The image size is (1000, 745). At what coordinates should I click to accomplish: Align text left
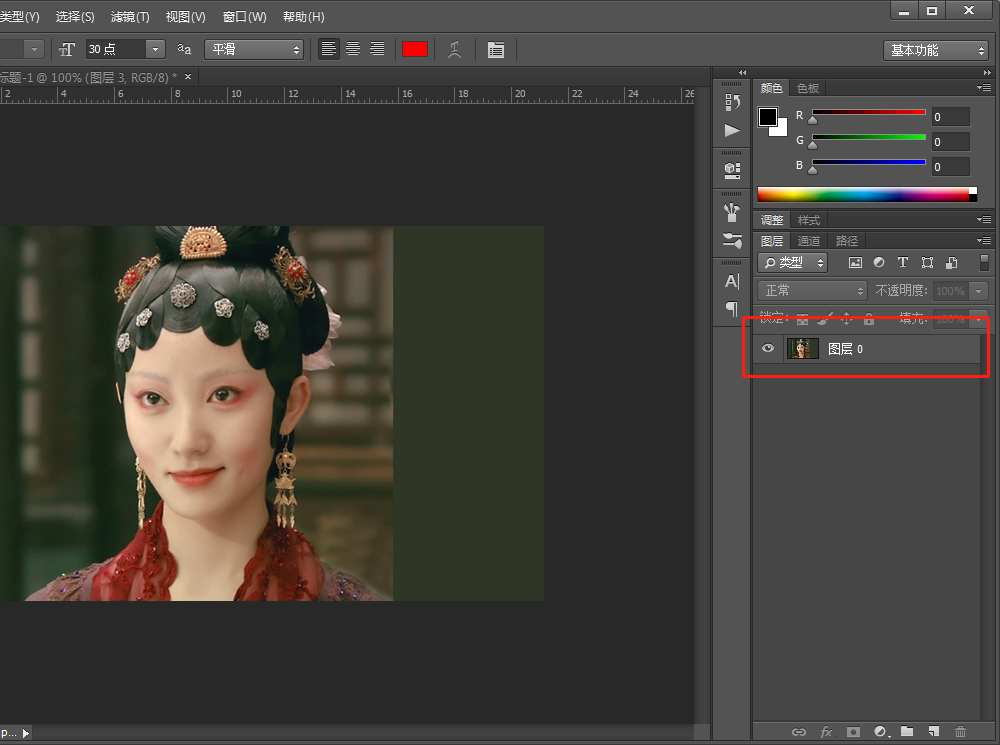pos(328,49)
